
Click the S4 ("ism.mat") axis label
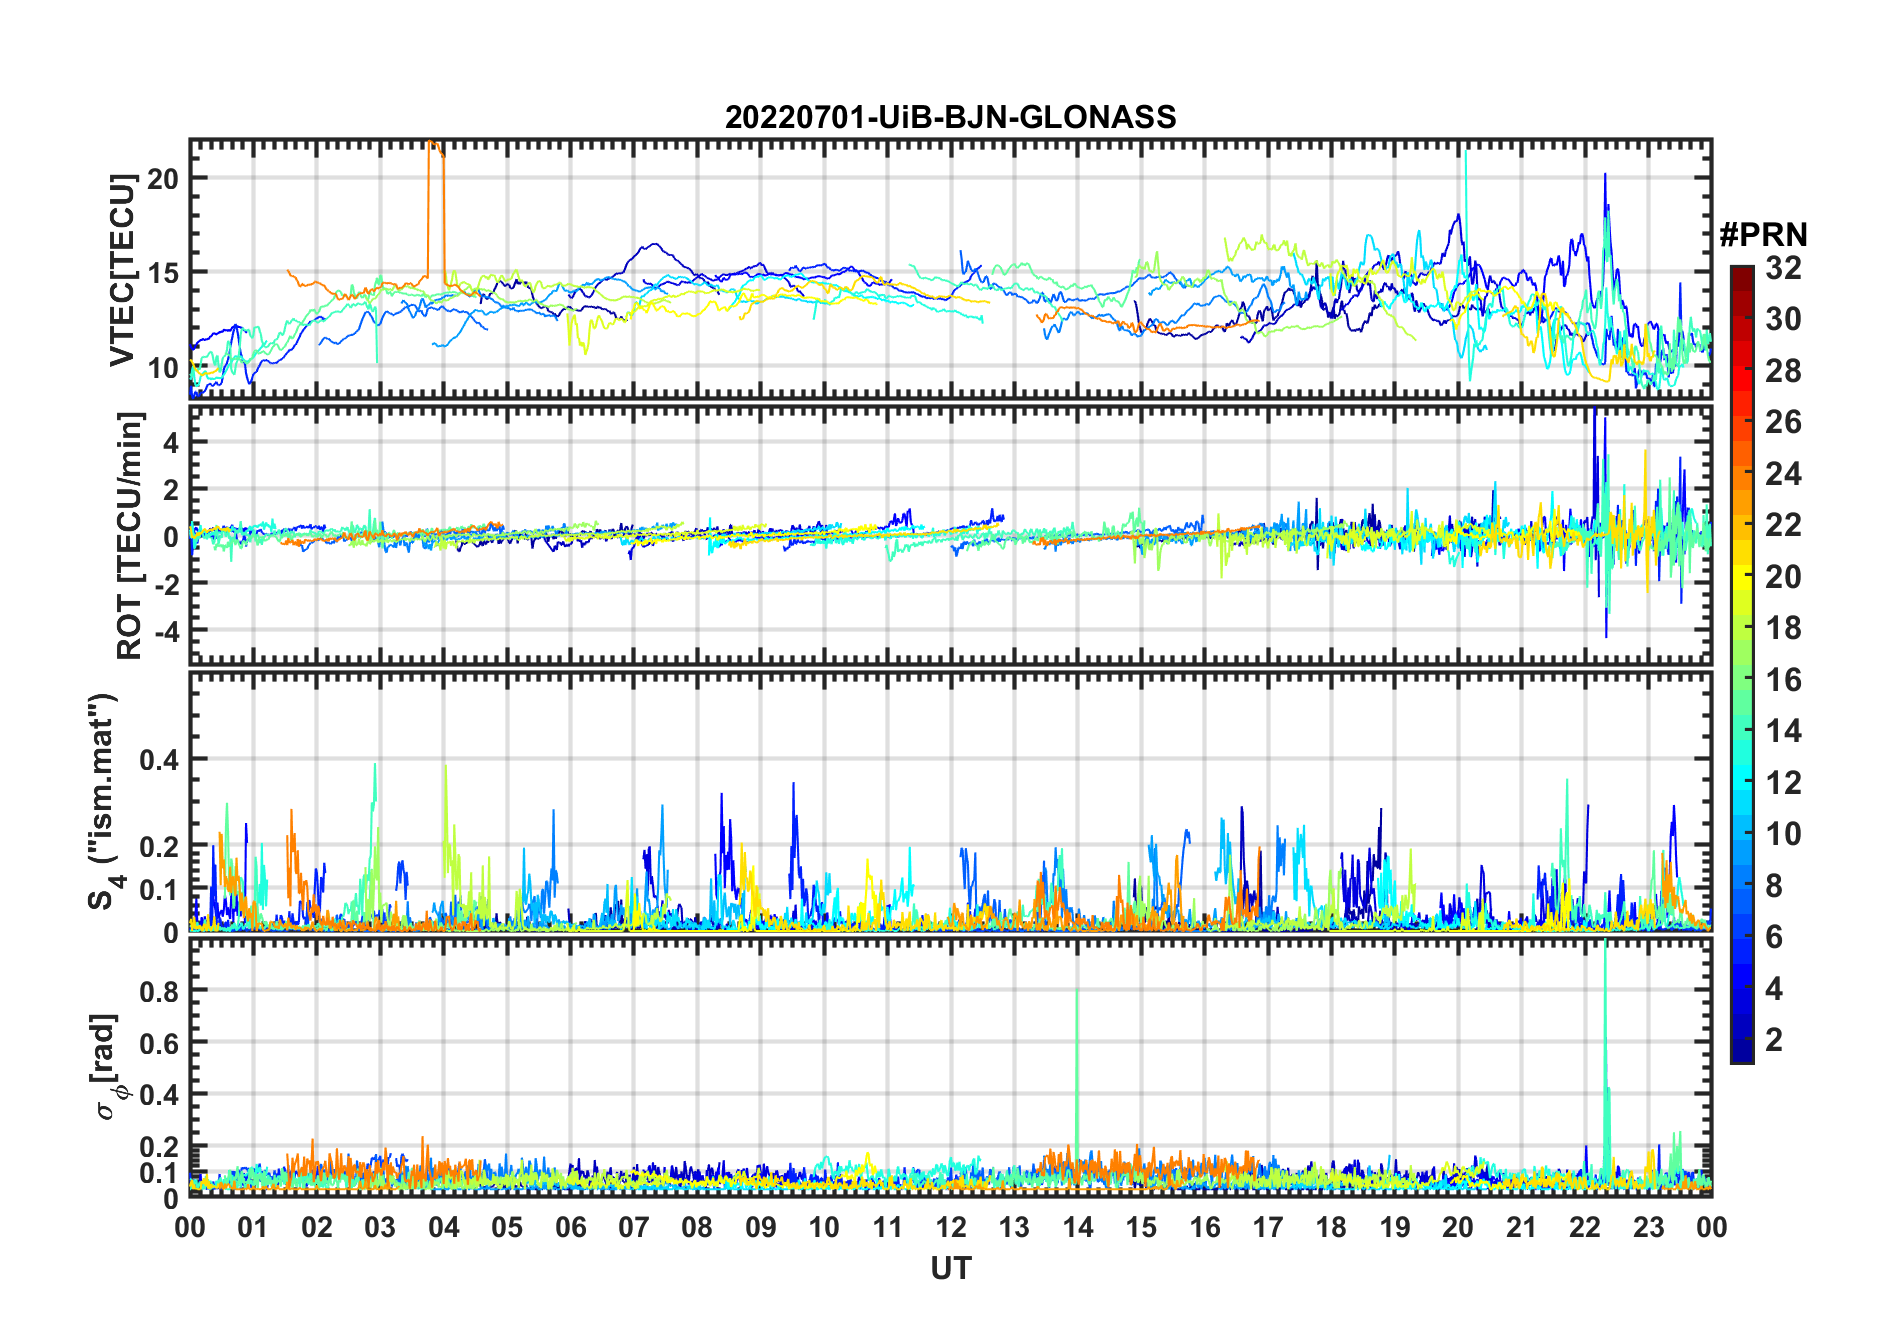(103, 801)
